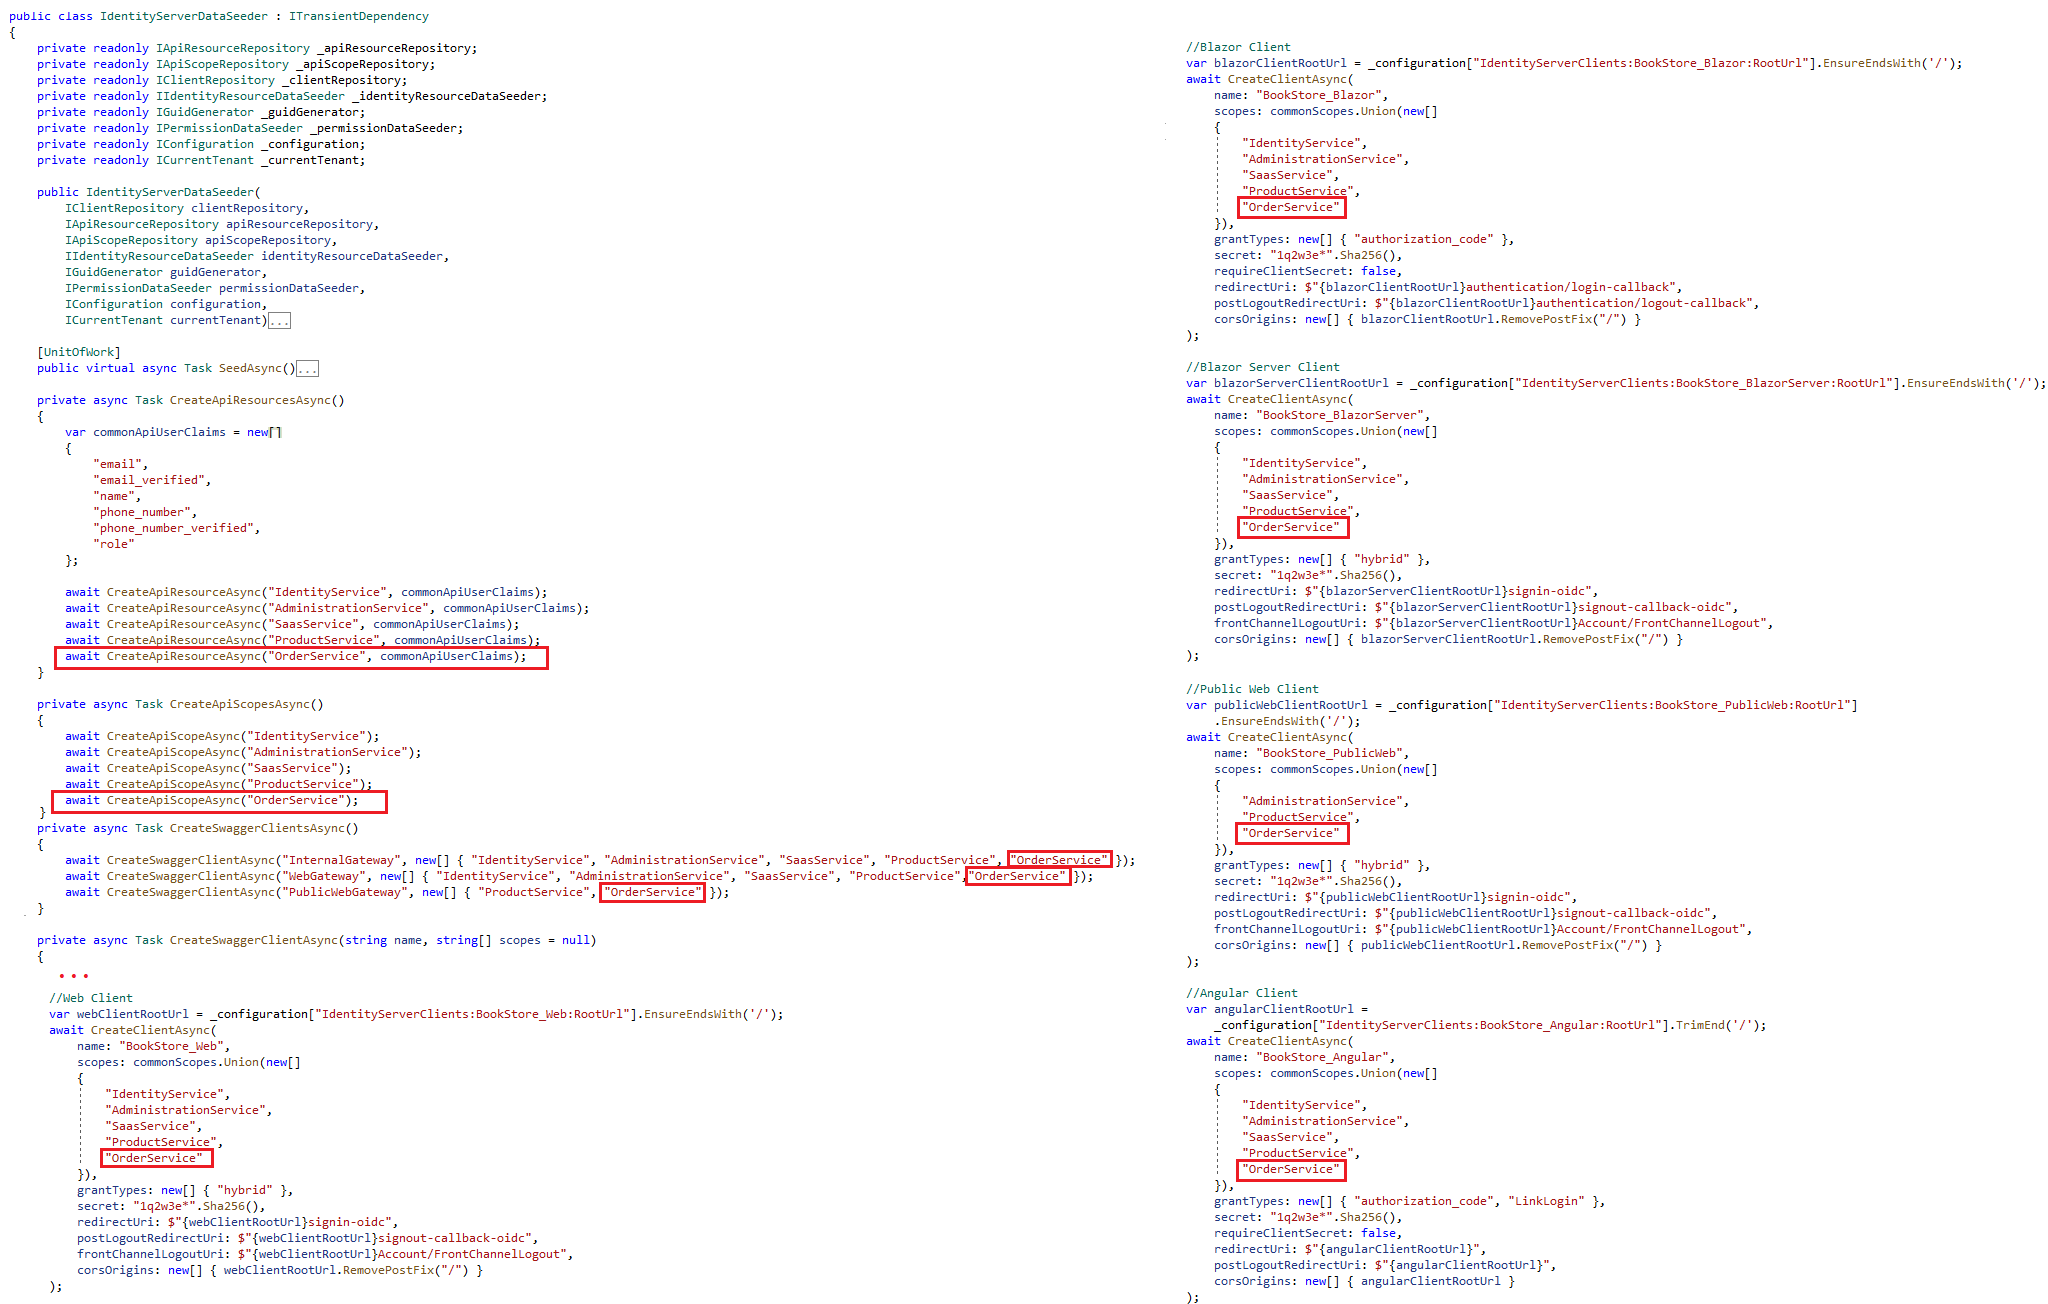2048x1304 pixels.
Task: Click the authorization_code grant type for BookStore_Blazor
Action: point(1422,238)
